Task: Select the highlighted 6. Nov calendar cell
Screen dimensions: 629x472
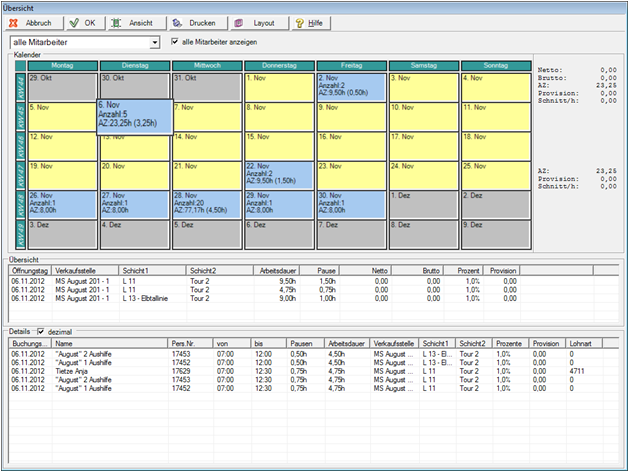Action: click(x=135, y=117)
